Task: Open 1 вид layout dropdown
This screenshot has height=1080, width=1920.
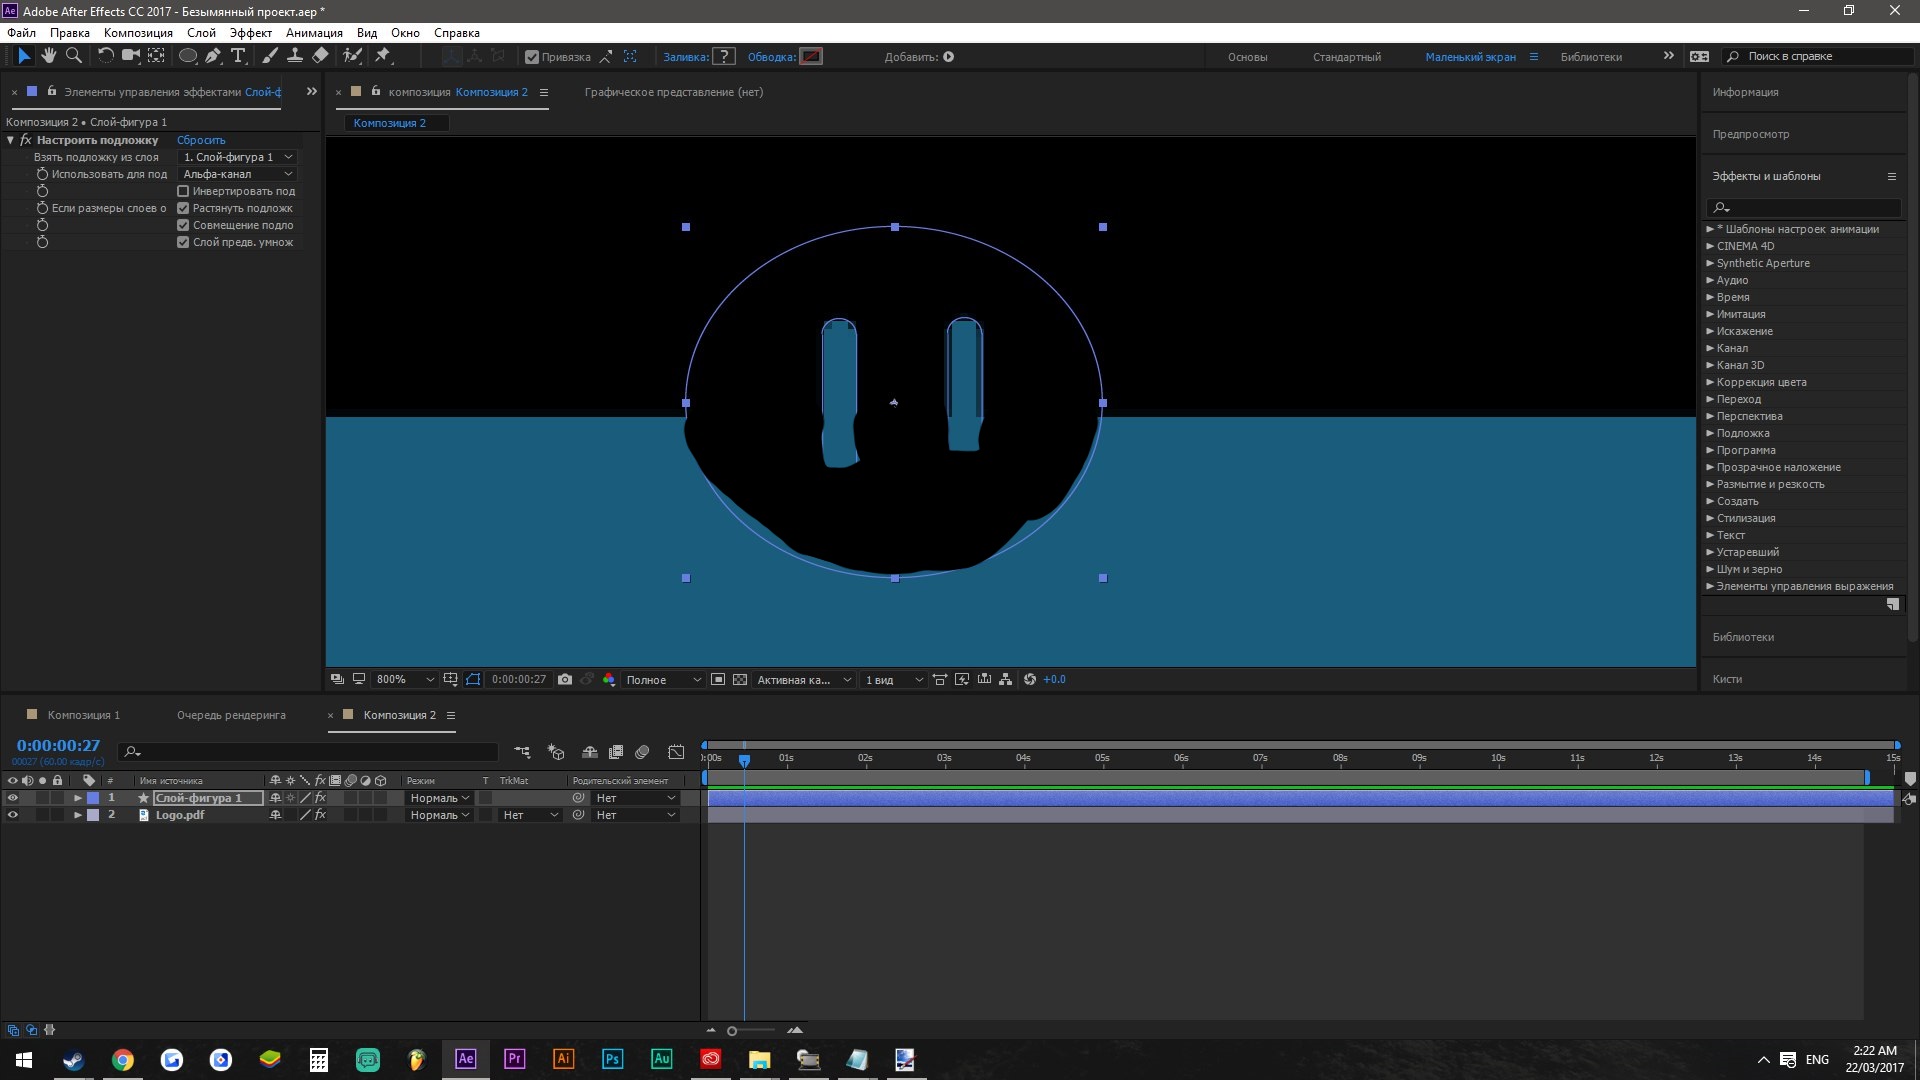Action: click(x=894, y=680)
